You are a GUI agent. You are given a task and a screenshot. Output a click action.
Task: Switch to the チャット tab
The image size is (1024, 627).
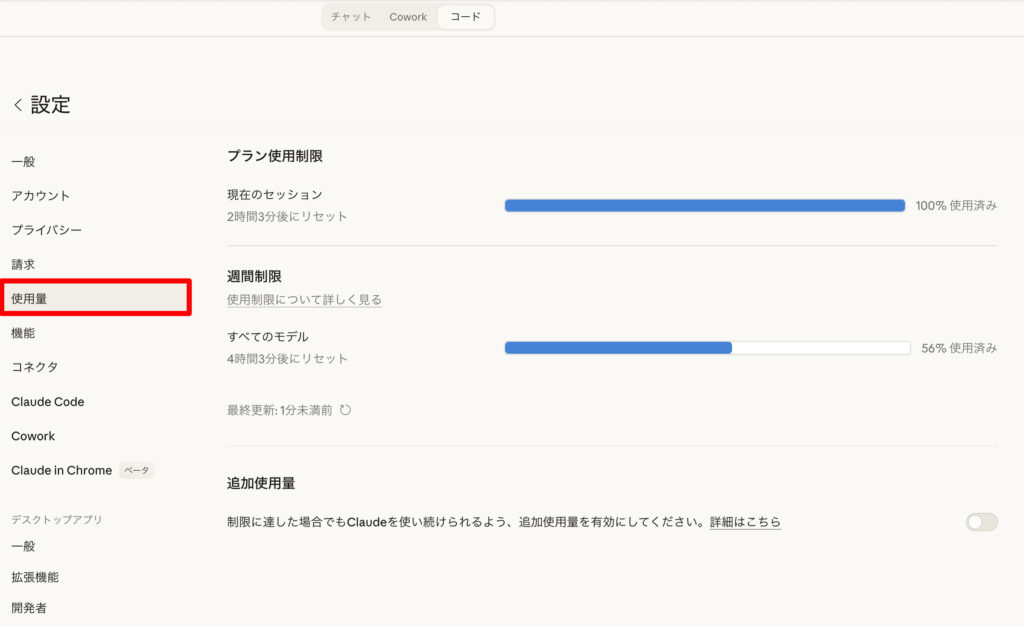(351, 17)
